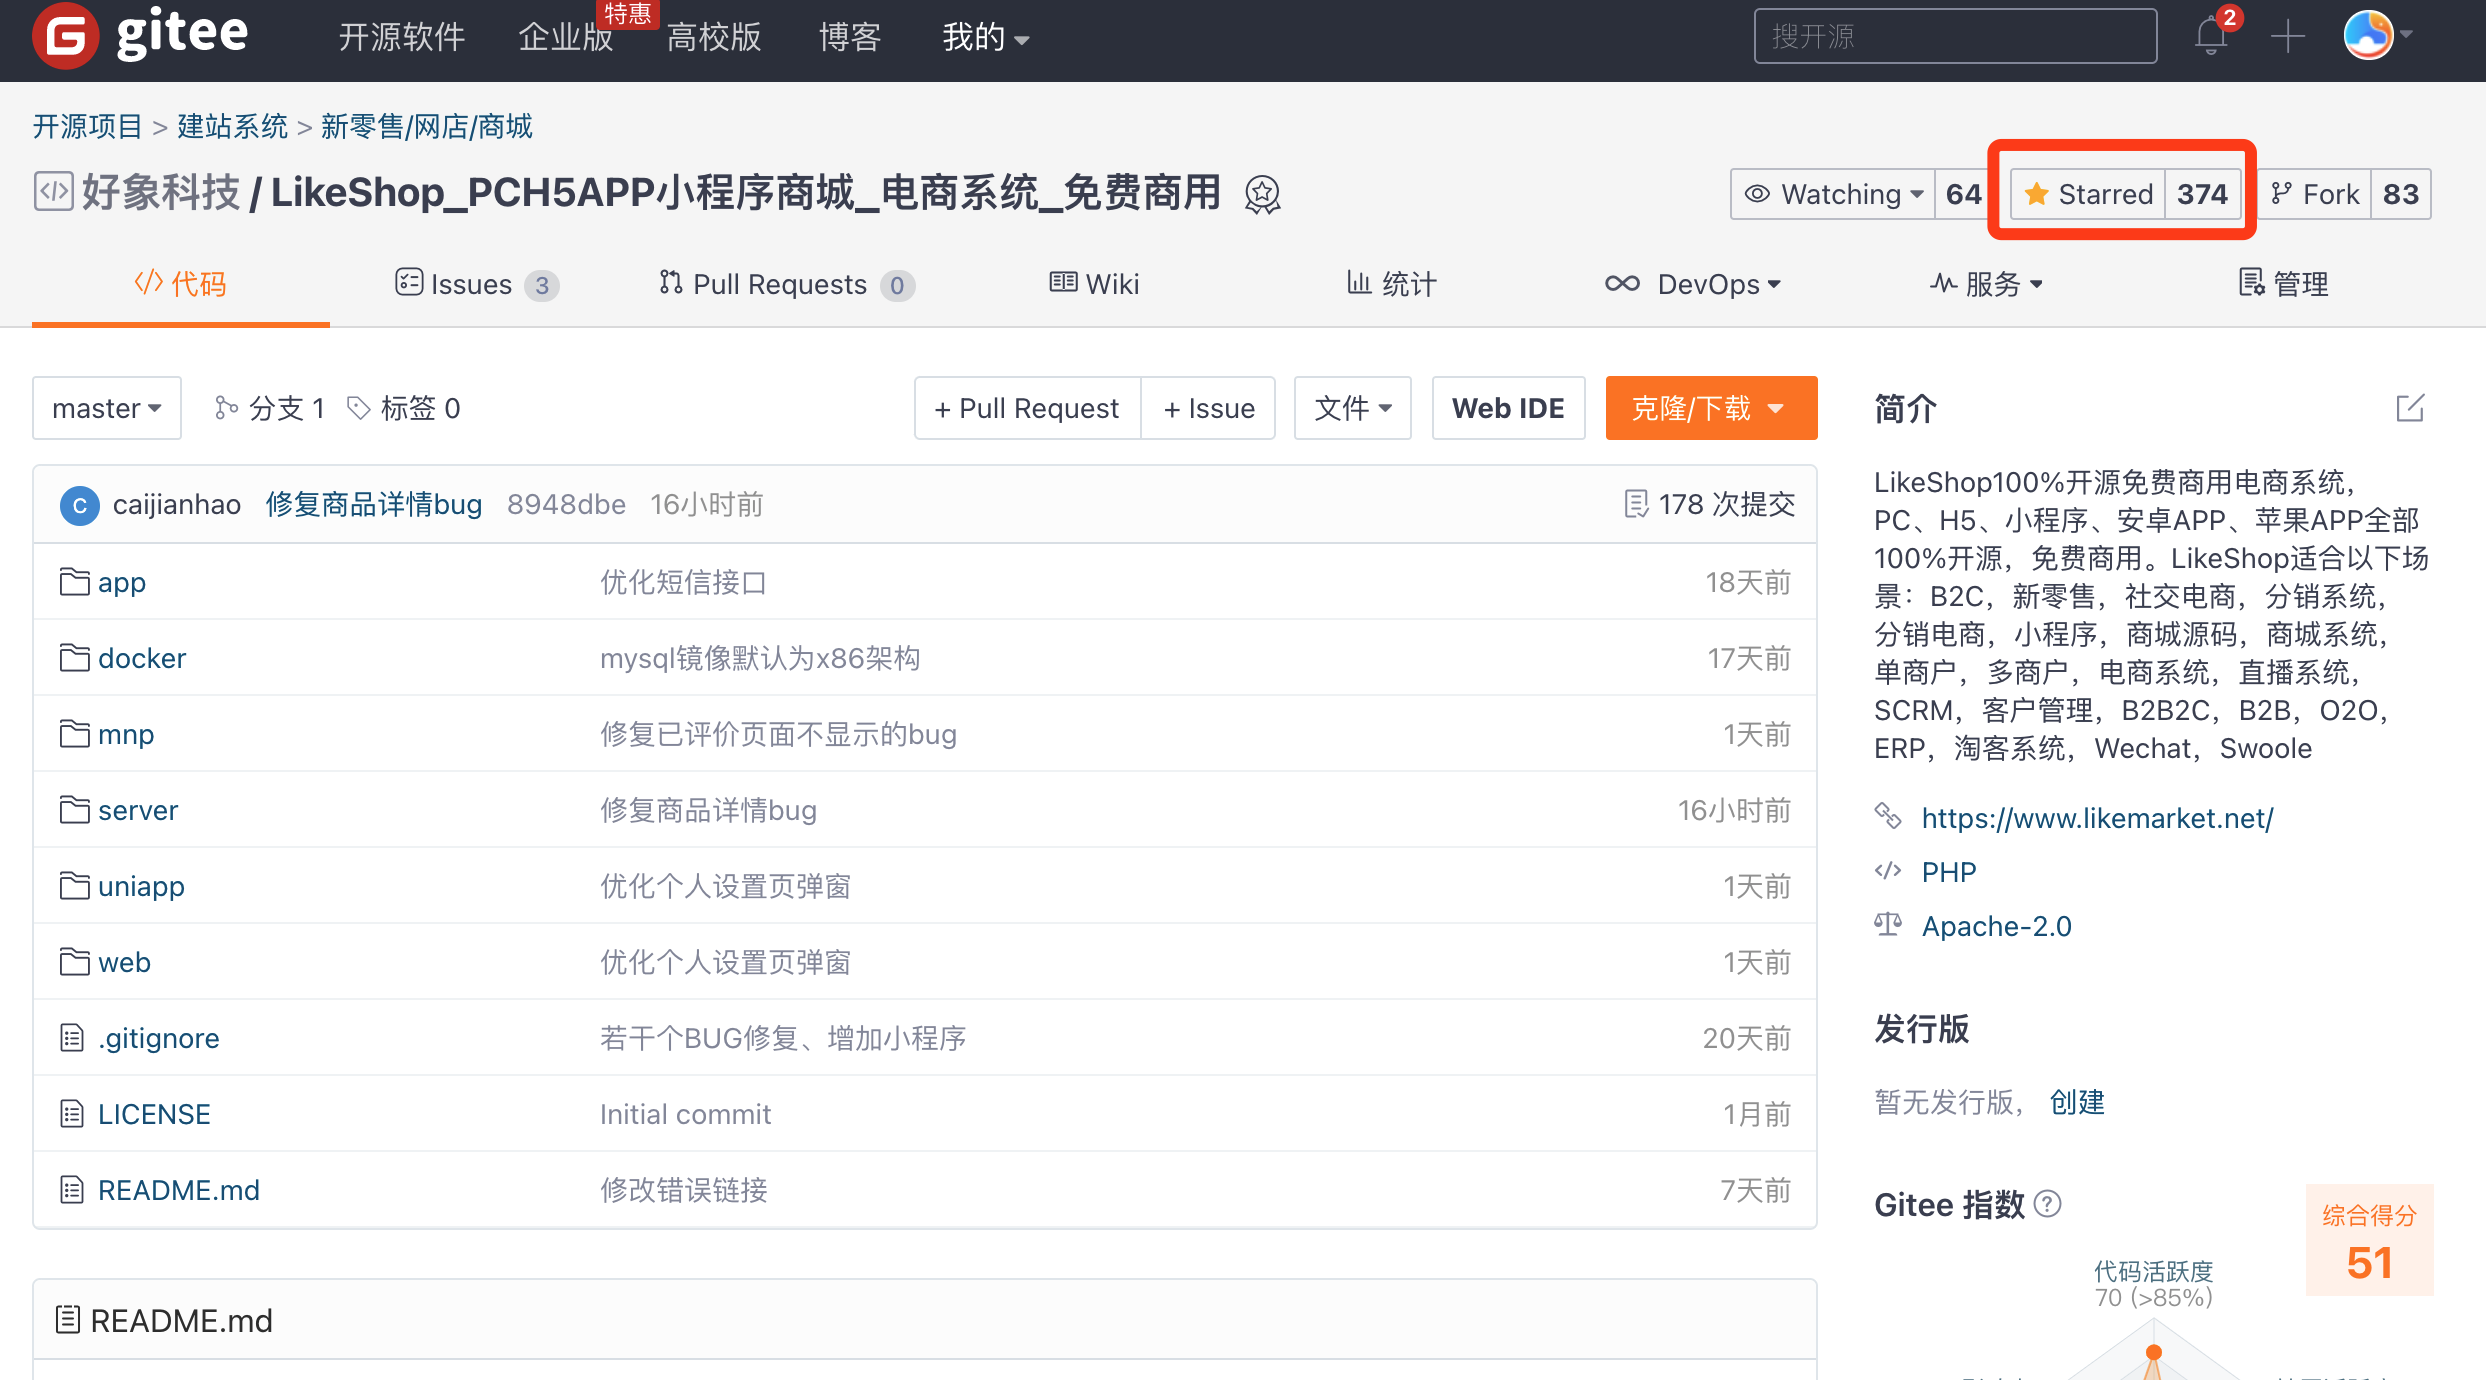Click the 好象科技 owner link
2486x1380 pixels.
161,192
